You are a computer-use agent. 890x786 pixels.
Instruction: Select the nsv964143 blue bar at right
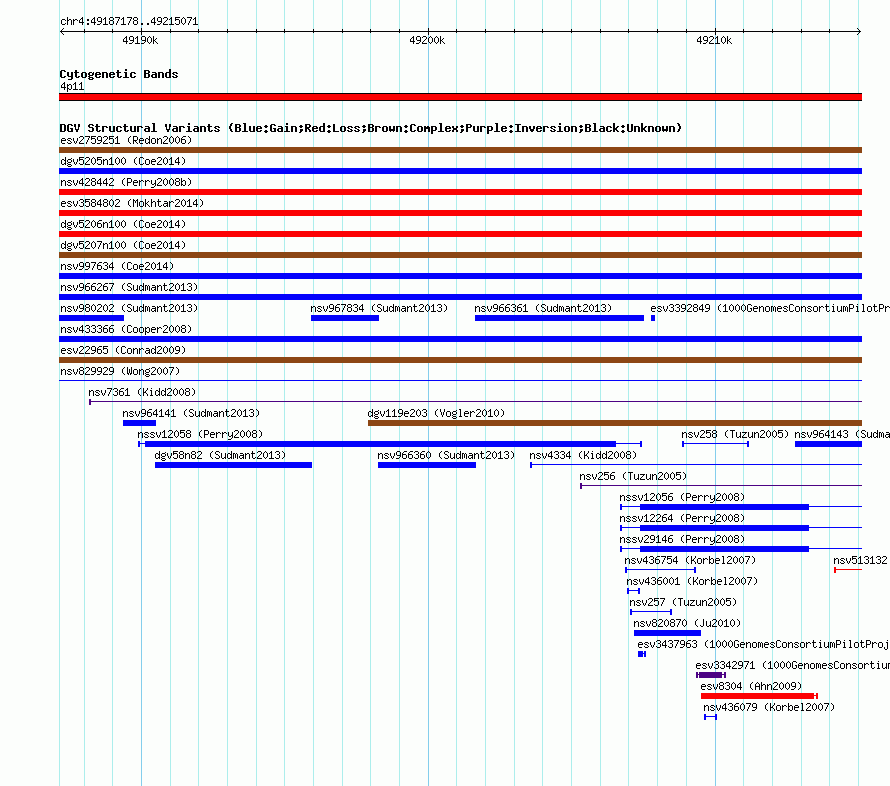click(x=828, y=444)
